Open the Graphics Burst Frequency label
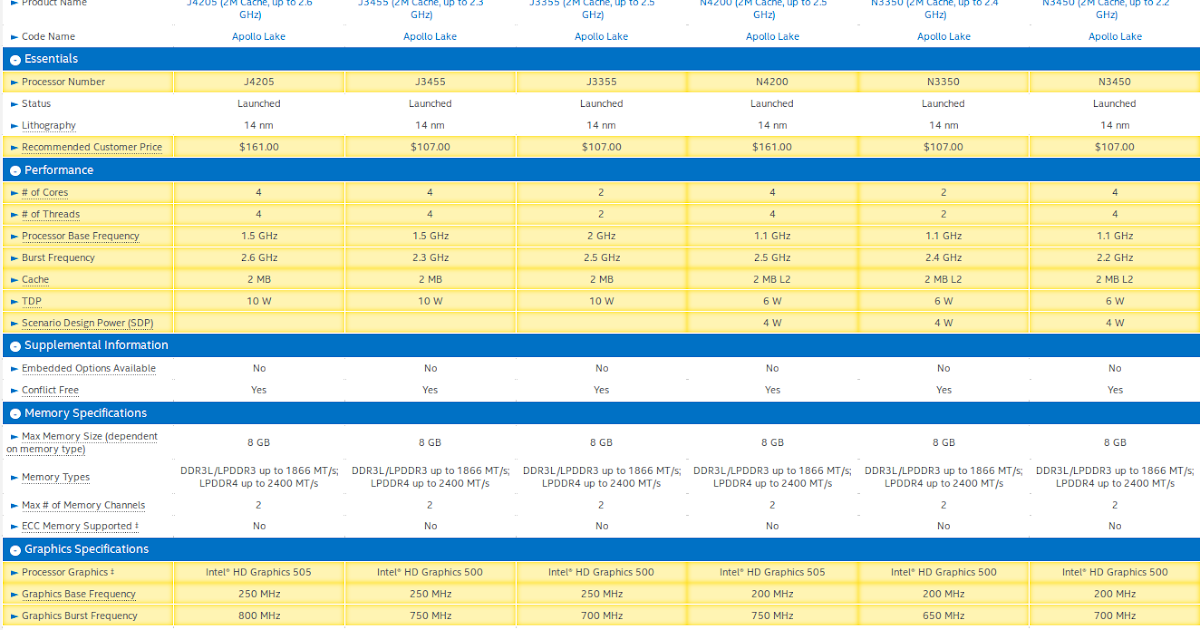1200x630 pixels. click(80, 617)
